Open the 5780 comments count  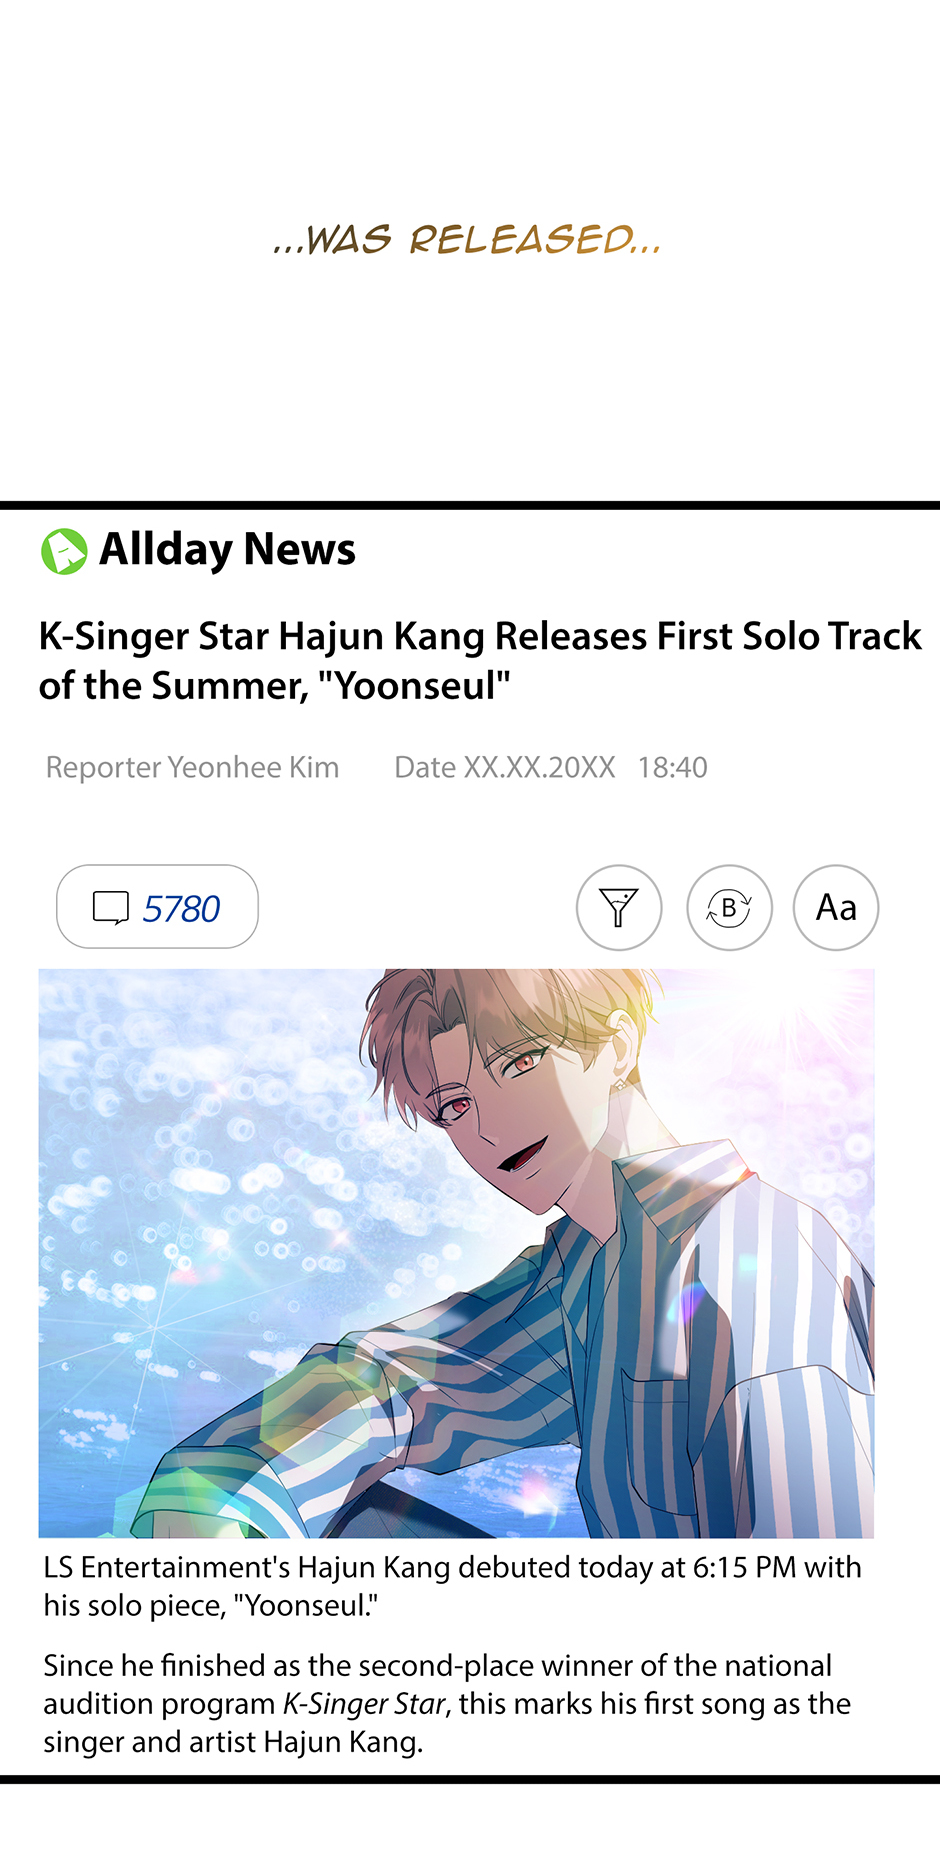[181, 908]
